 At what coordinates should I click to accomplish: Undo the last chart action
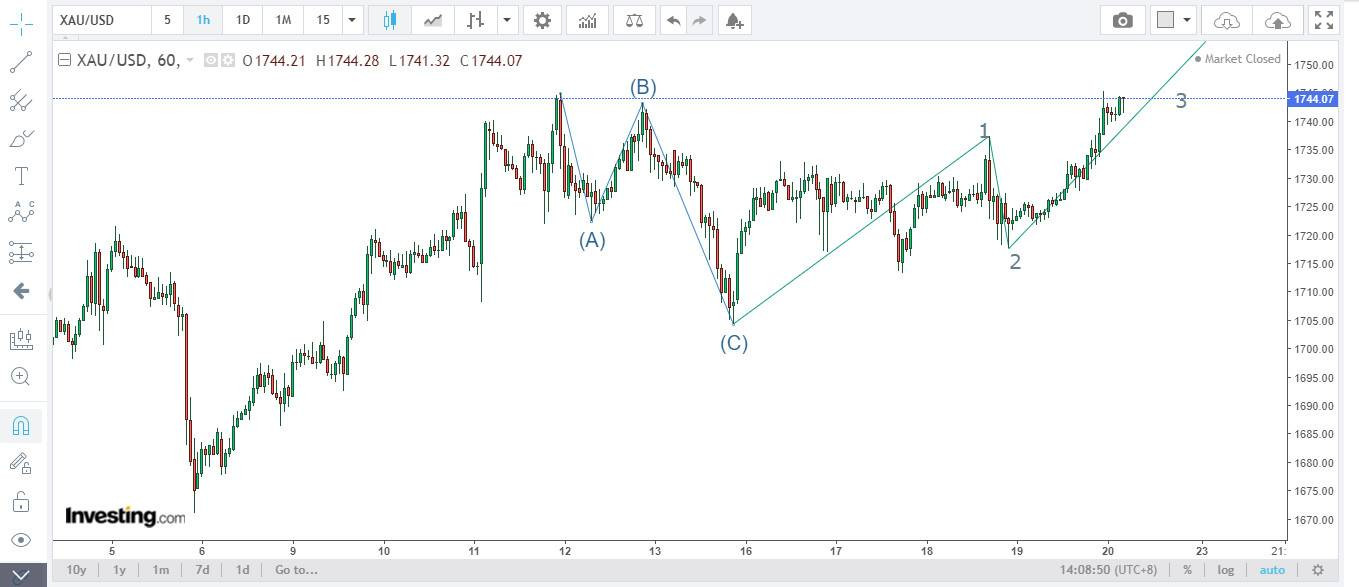(674, 20)
